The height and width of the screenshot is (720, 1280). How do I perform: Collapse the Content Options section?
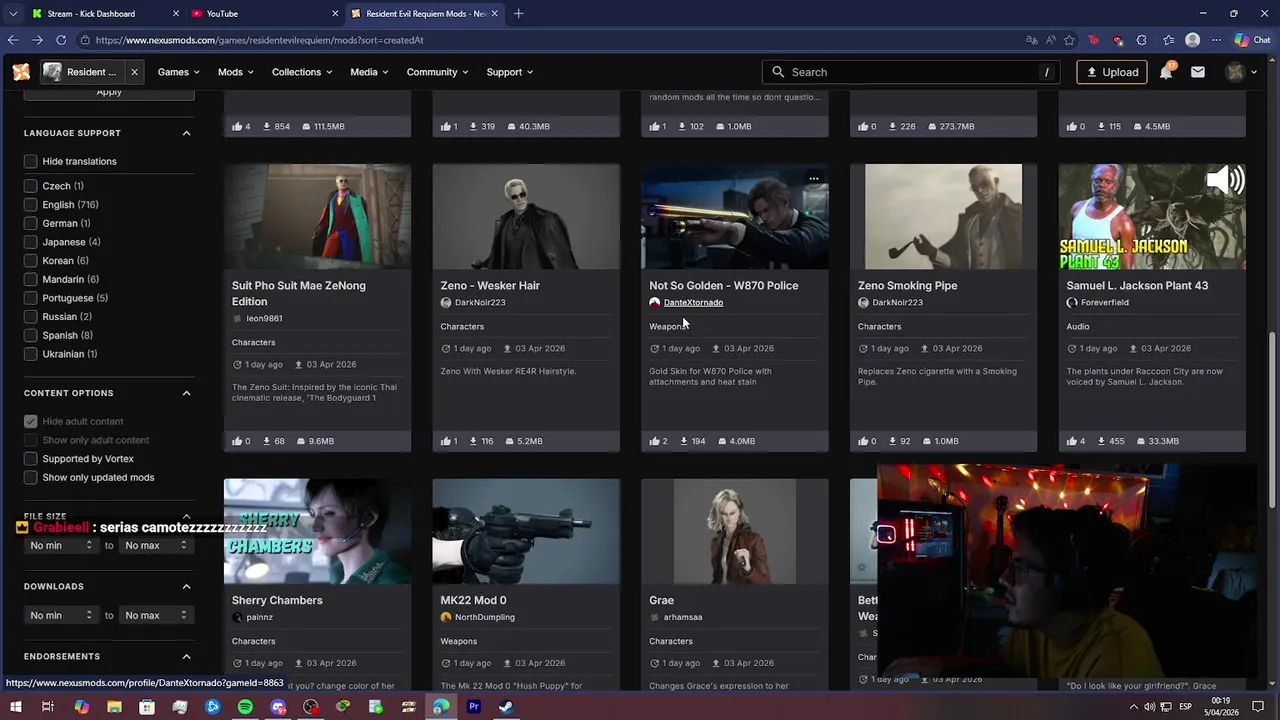[x=186, y=393]
